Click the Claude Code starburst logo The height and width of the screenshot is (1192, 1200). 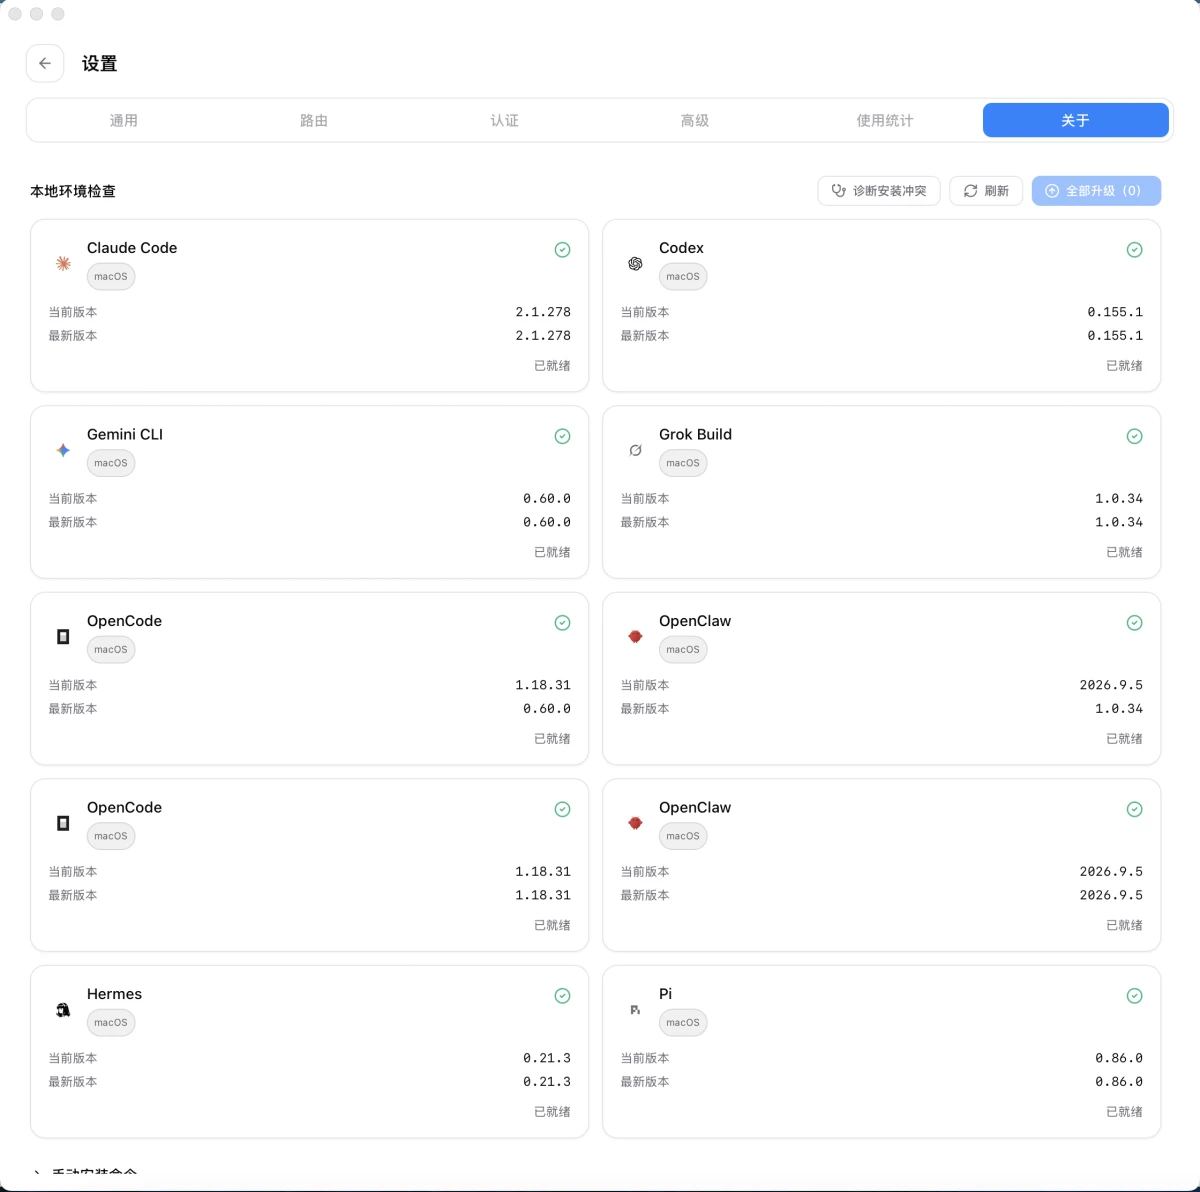tap(63, 263)
